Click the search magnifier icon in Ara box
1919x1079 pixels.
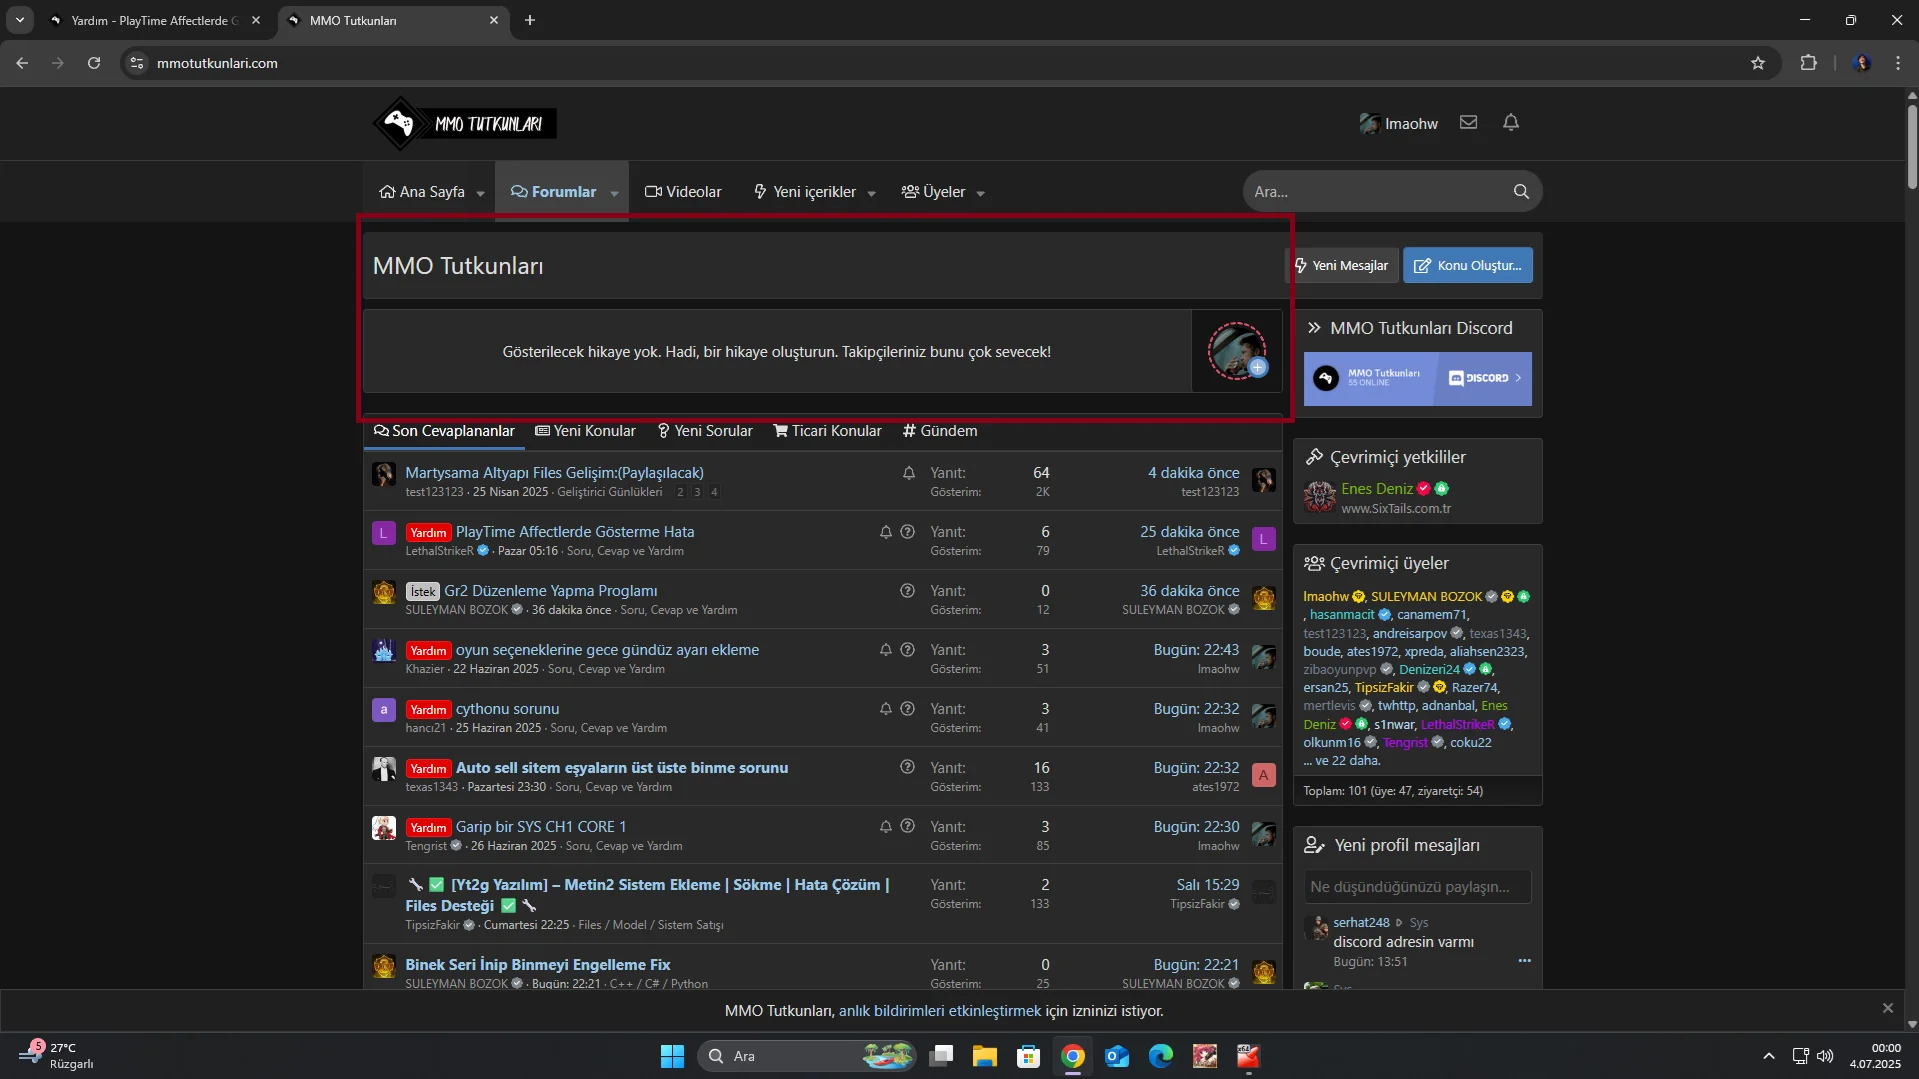click(1521, 191)
